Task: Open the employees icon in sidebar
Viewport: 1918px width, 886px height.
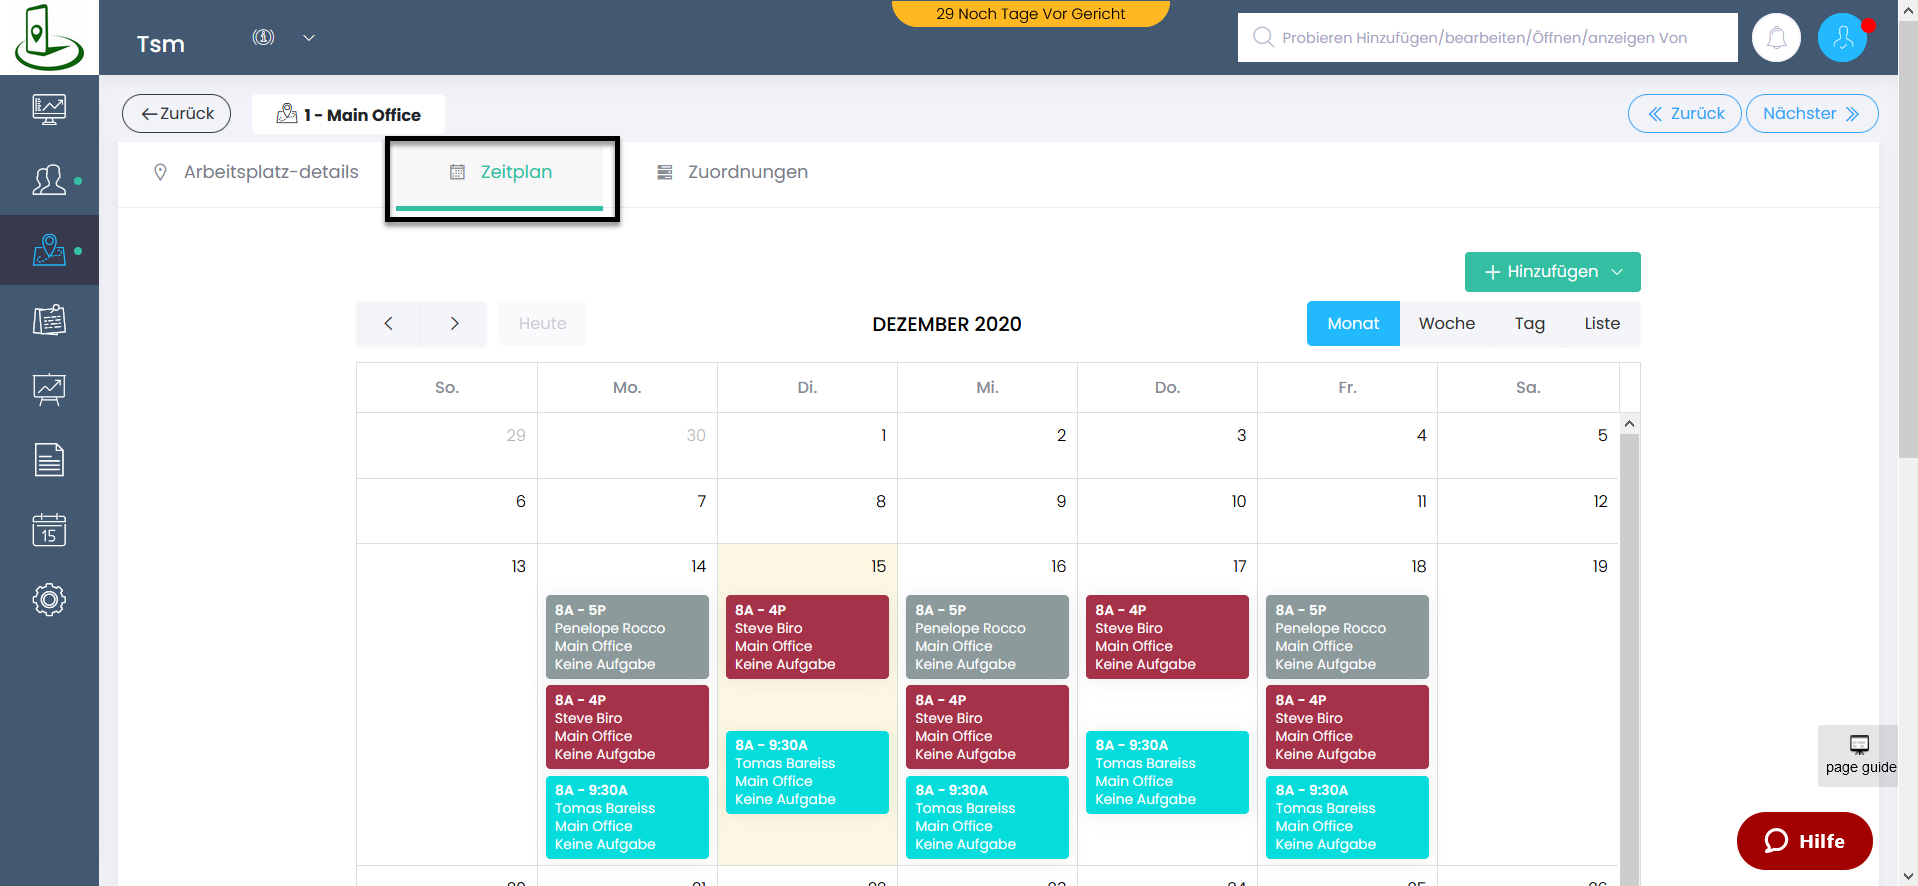Action: [49, 180]
